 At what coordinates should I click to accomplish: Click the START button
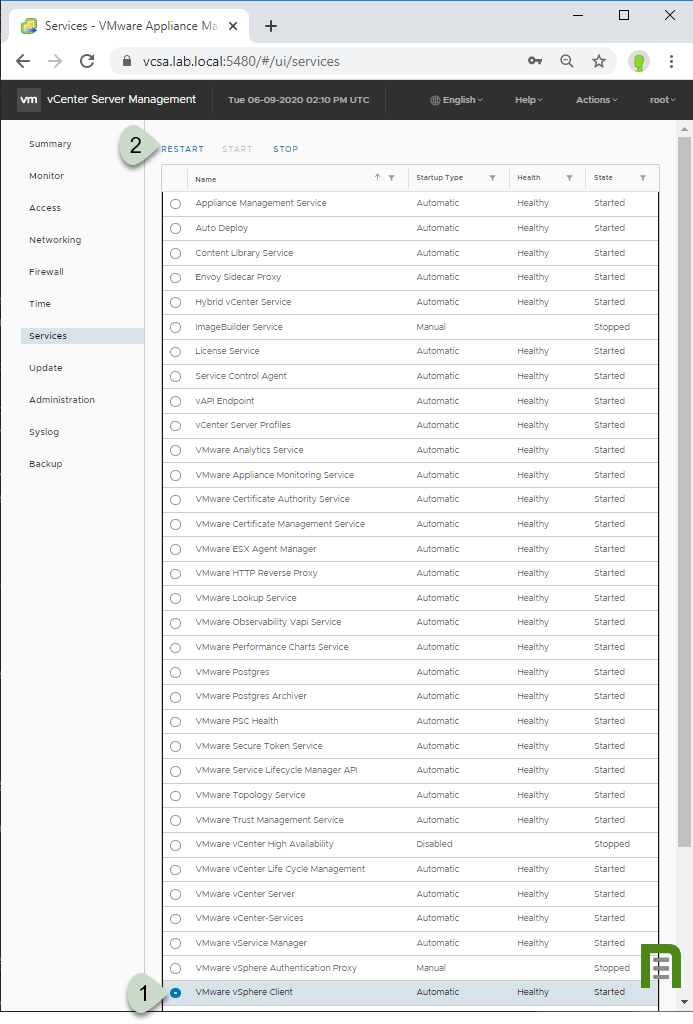coord(237,149)
